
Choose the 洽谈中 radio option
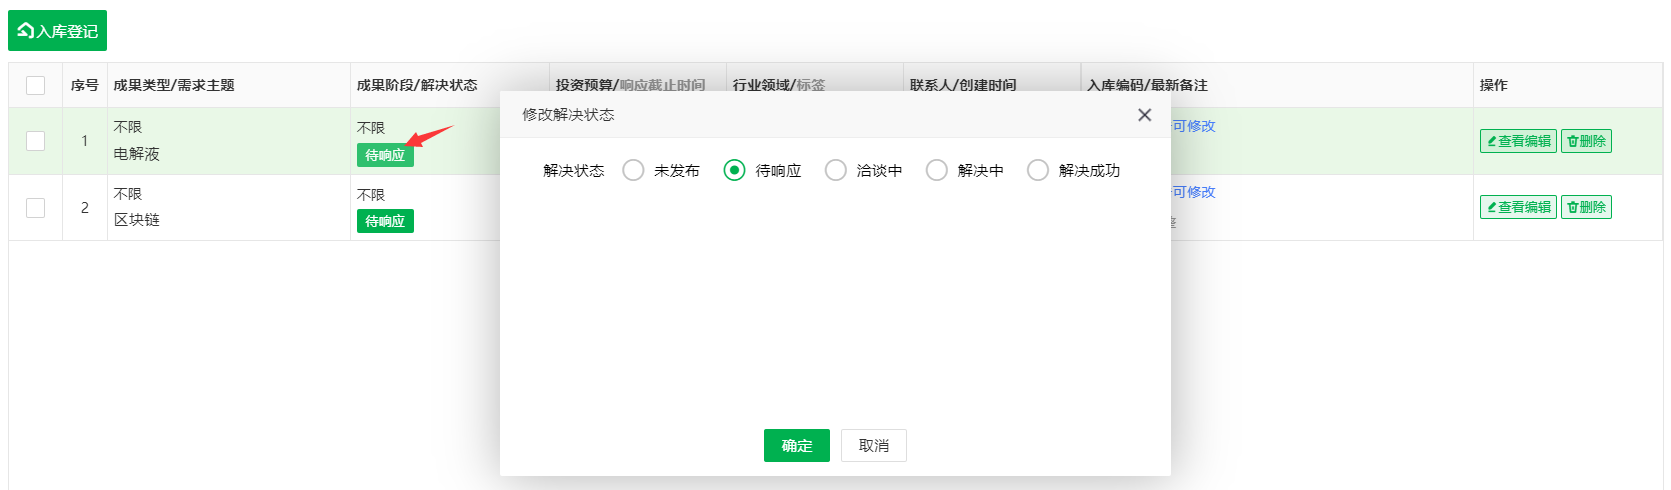pyautogui.click(x=835, y=170)
